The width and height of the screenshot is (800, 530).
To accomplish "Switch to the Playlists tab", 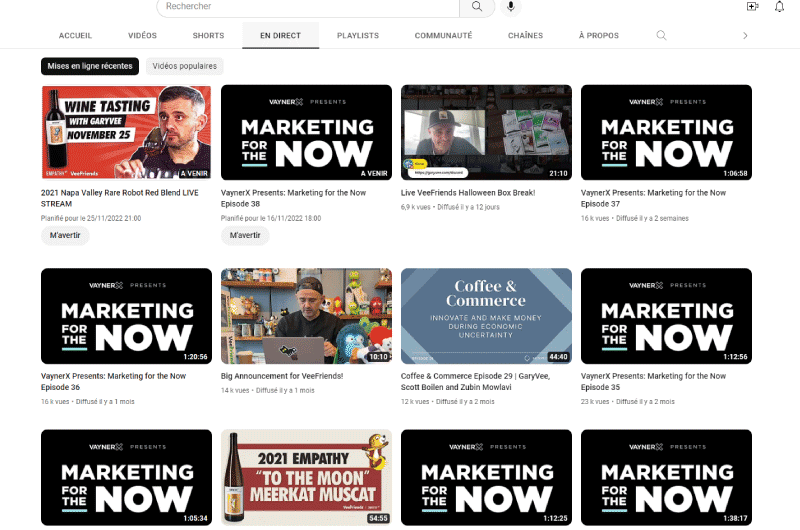I will pyautogui.click(x=358, y=36).
